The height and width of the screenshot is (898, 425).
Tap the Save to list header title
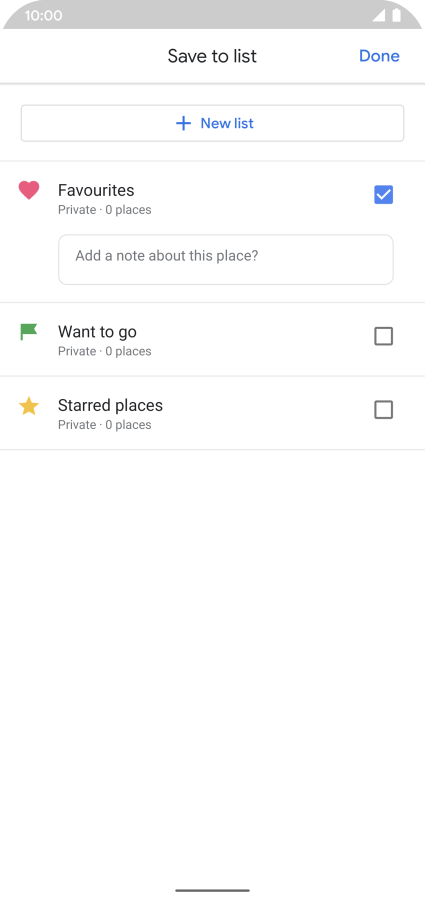(212, 56)
